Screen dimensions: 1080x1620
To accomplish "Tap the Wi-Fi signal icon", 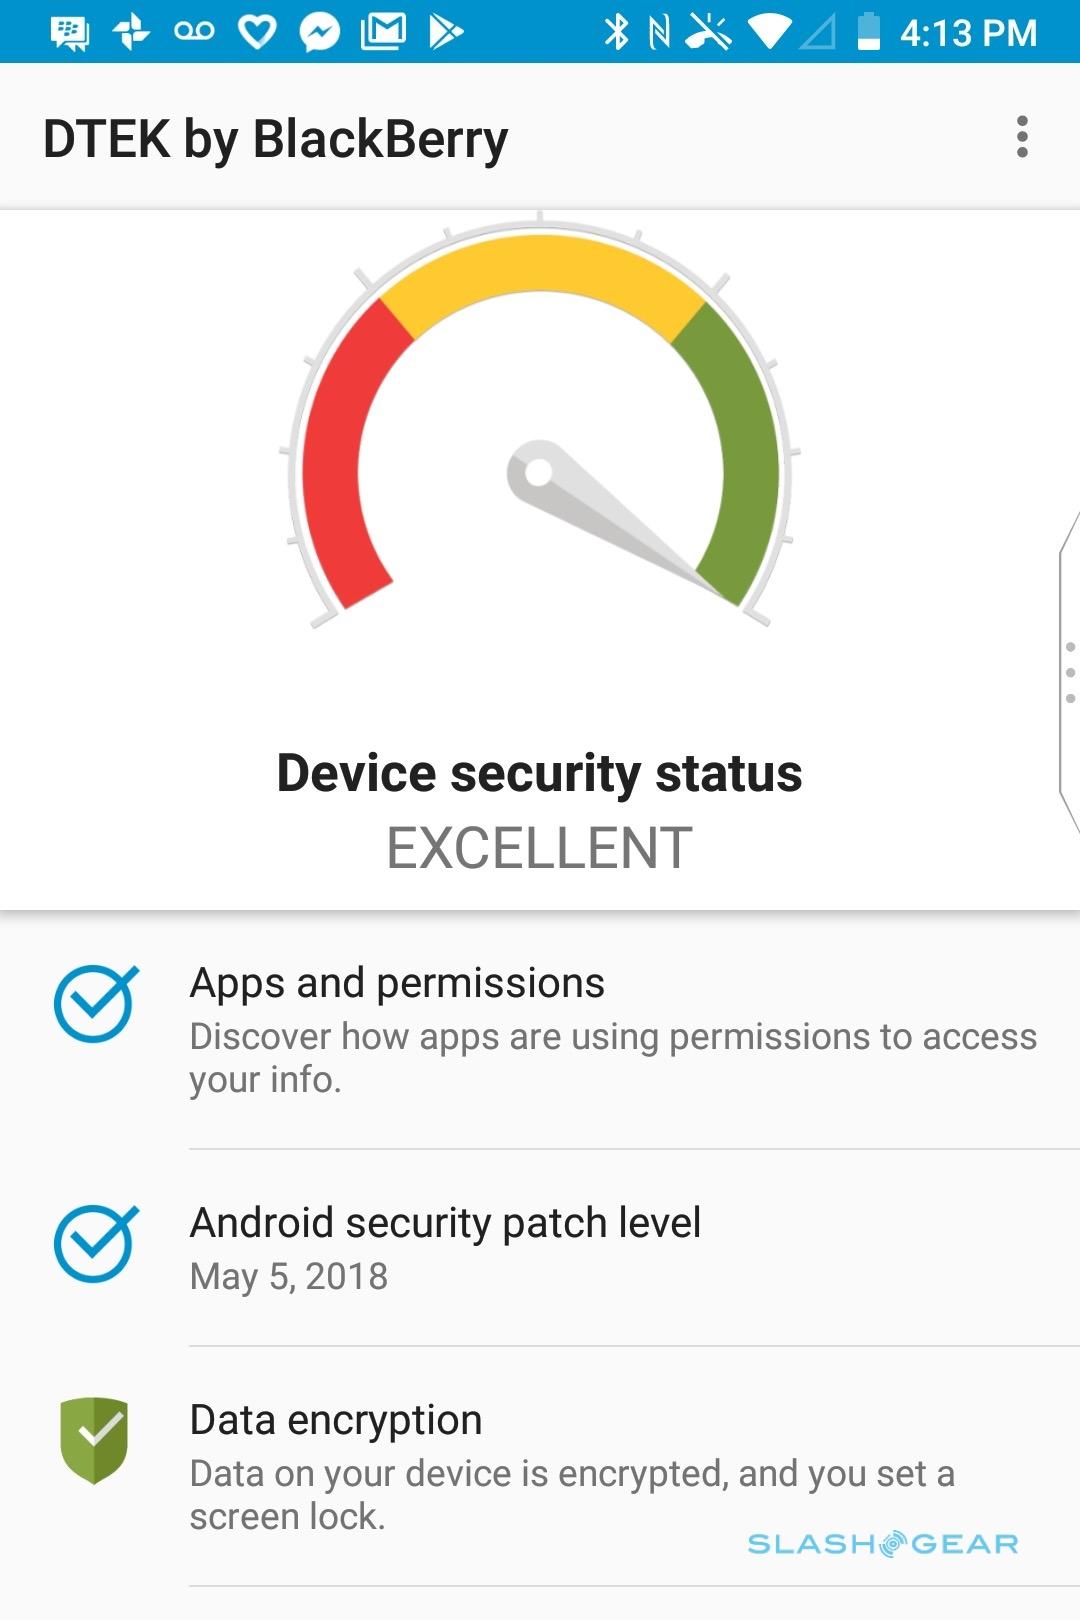I will 768,32.
